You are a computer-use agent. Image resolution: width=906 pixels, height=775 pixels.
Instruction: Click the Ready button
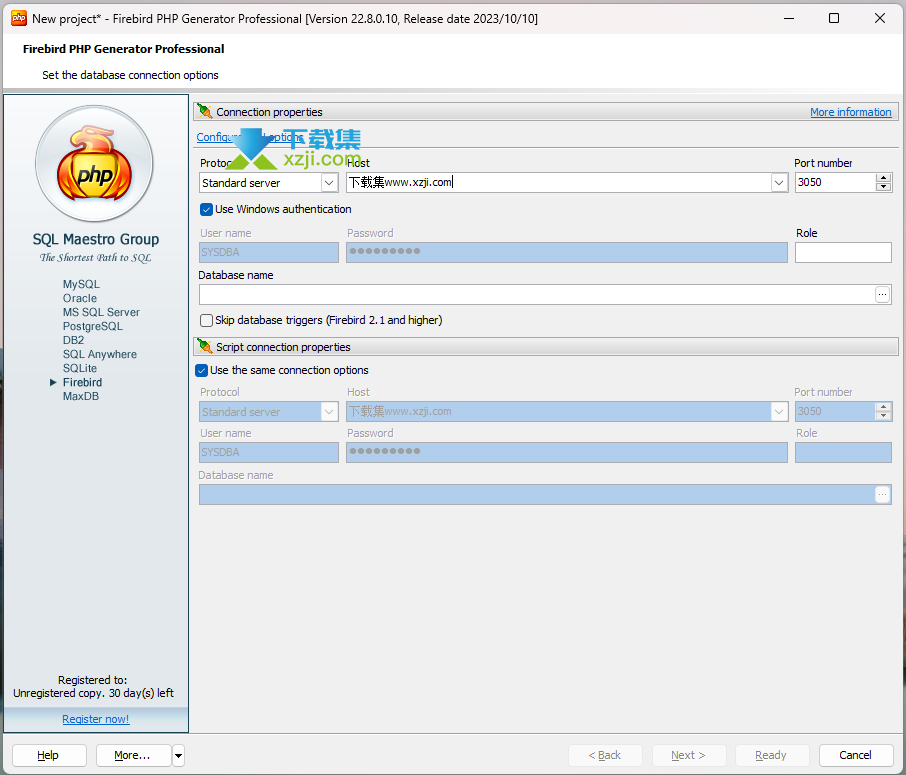(x=772, y=755)
